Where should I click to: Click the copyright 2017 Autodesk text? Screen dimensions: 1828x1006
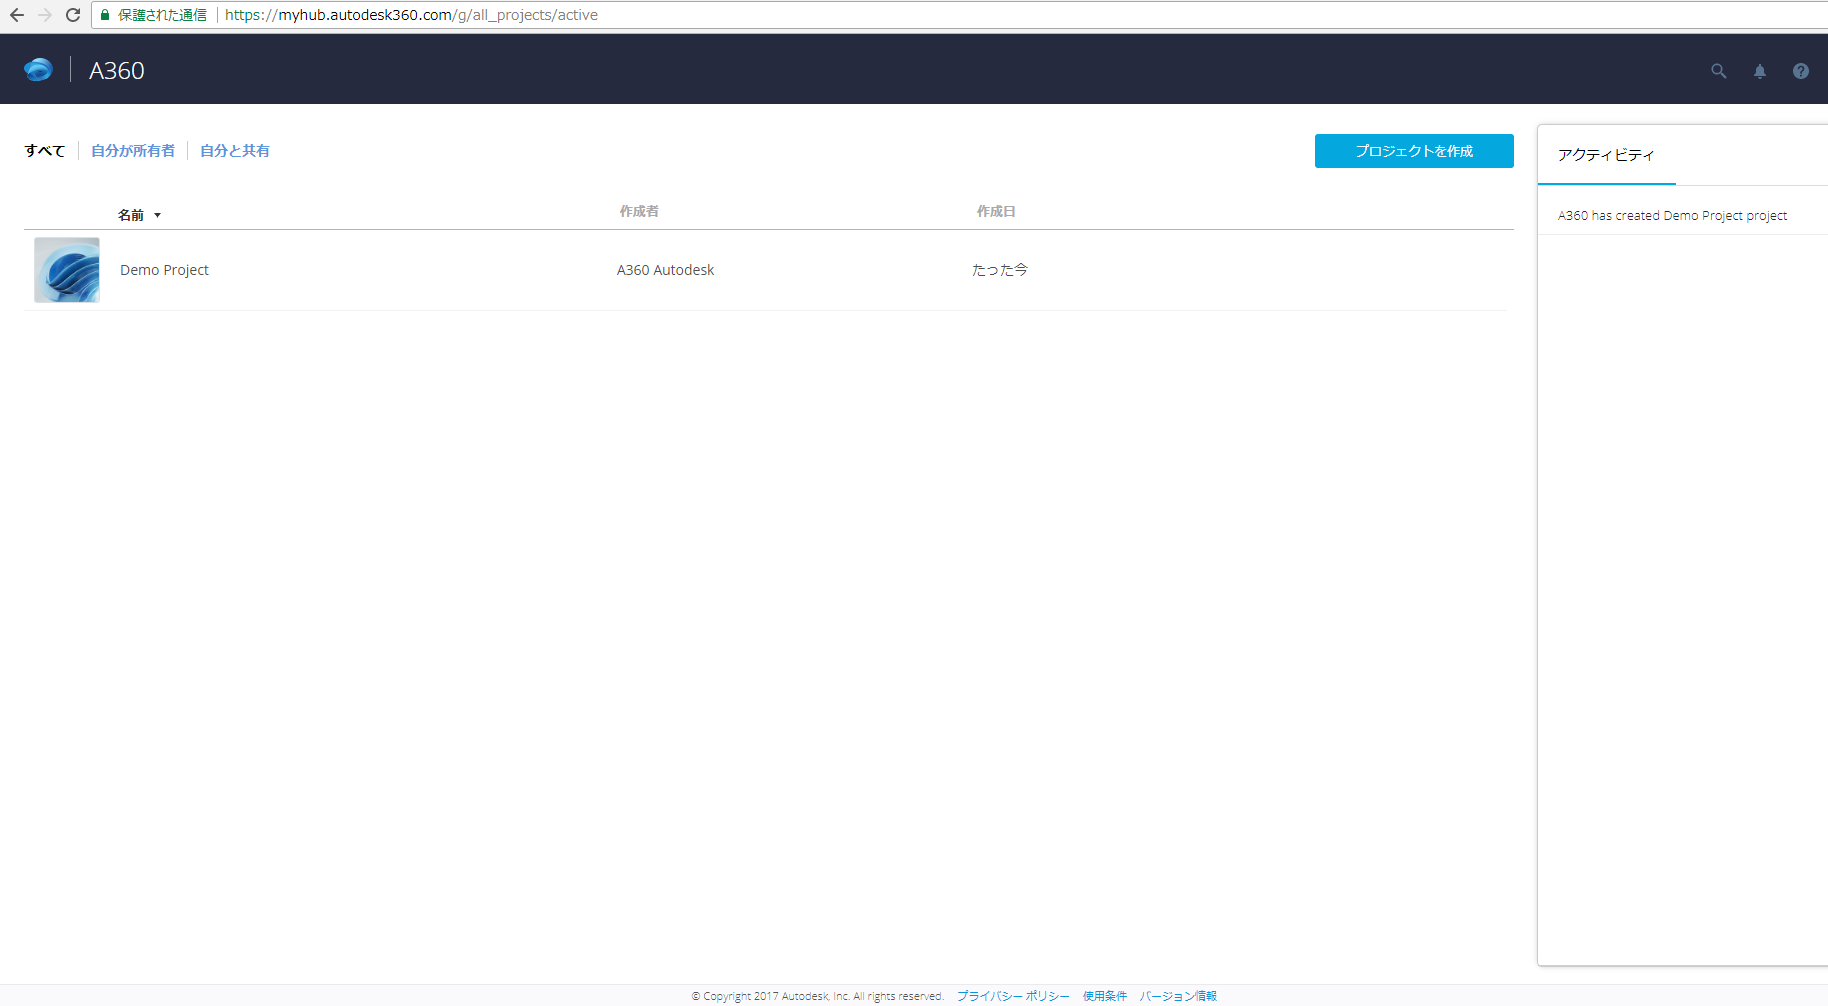(x=817, y=996)
